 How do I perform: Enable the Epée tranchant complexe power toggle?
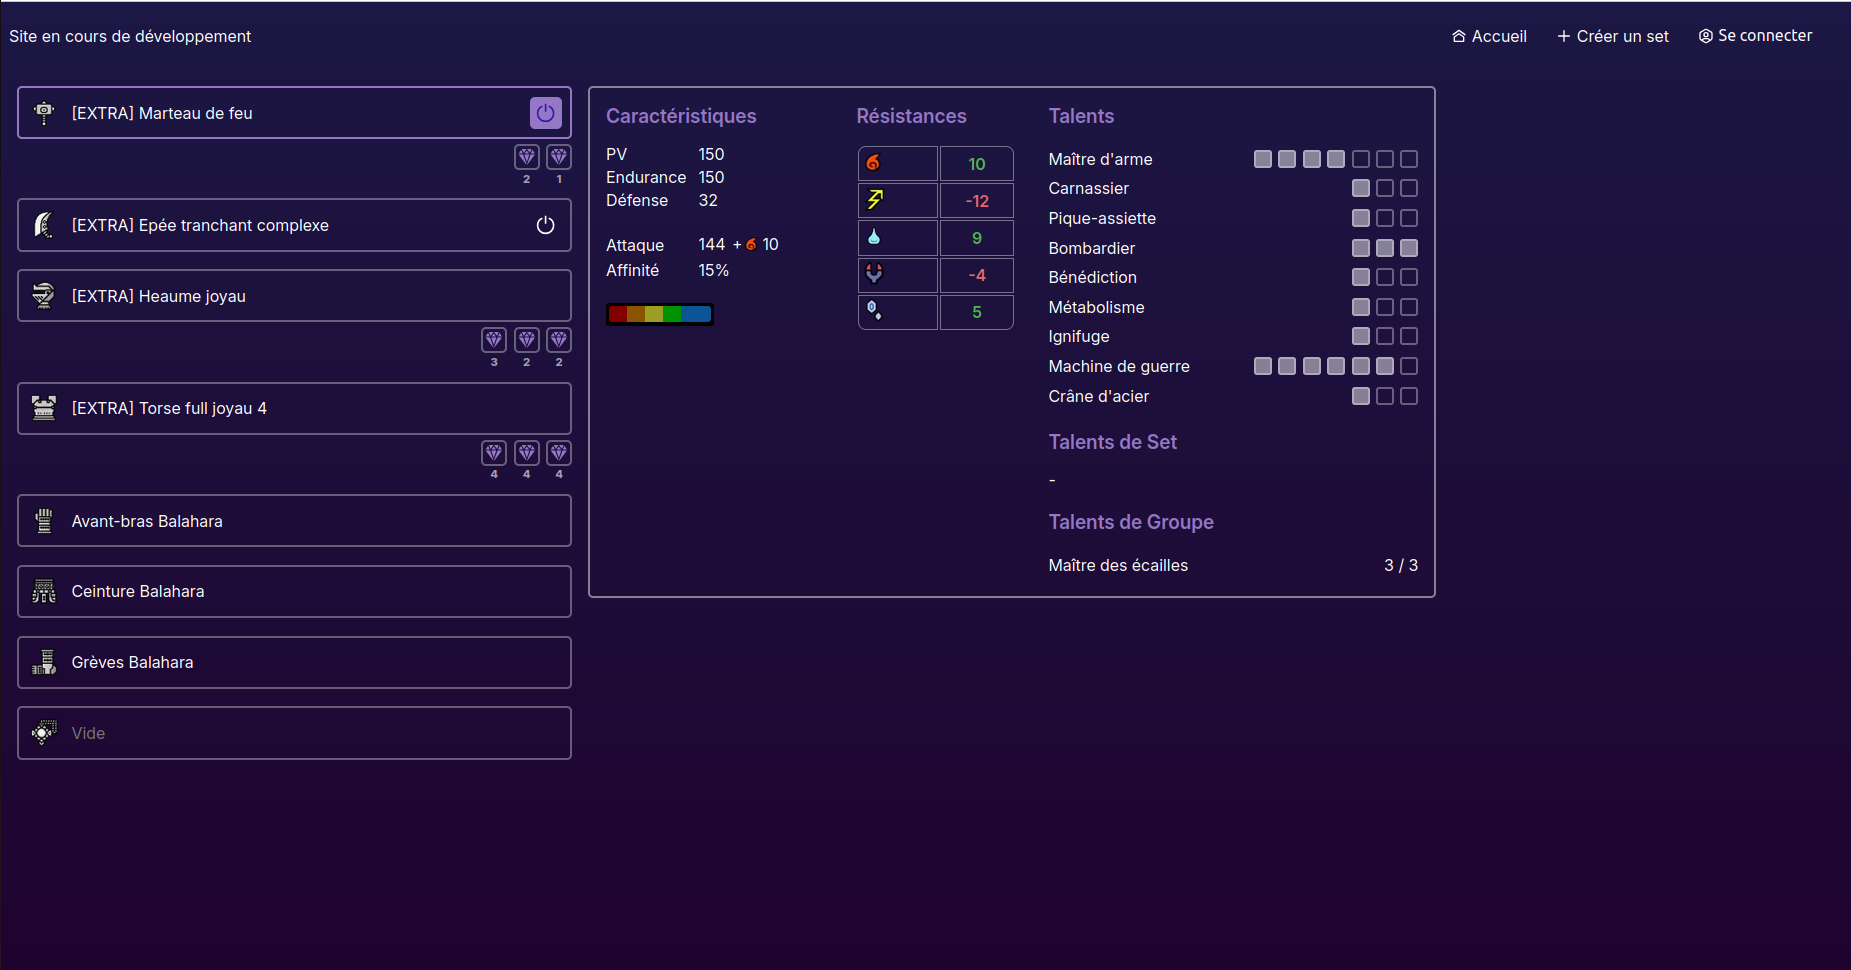545,225
